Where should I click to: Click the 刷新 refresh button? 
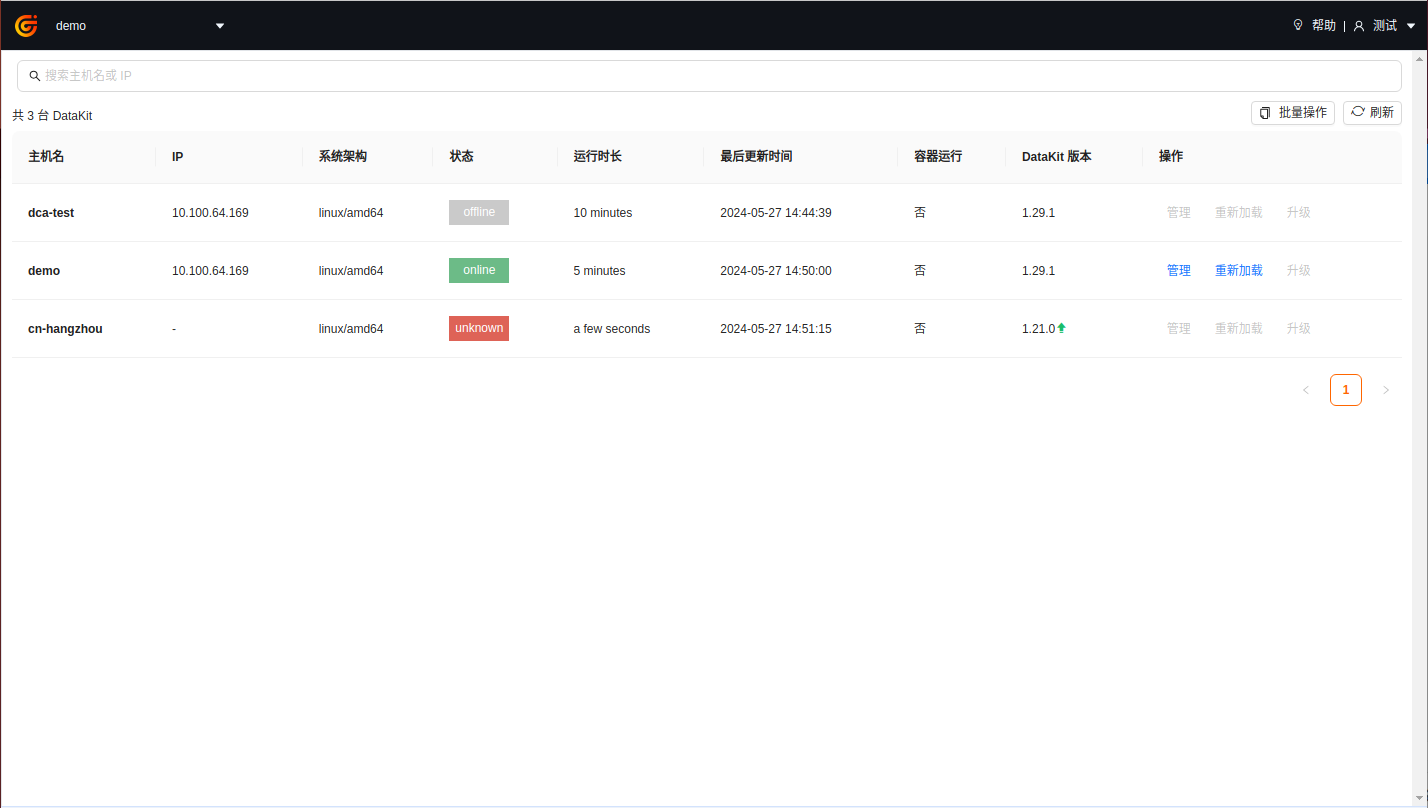(1372, 113)
